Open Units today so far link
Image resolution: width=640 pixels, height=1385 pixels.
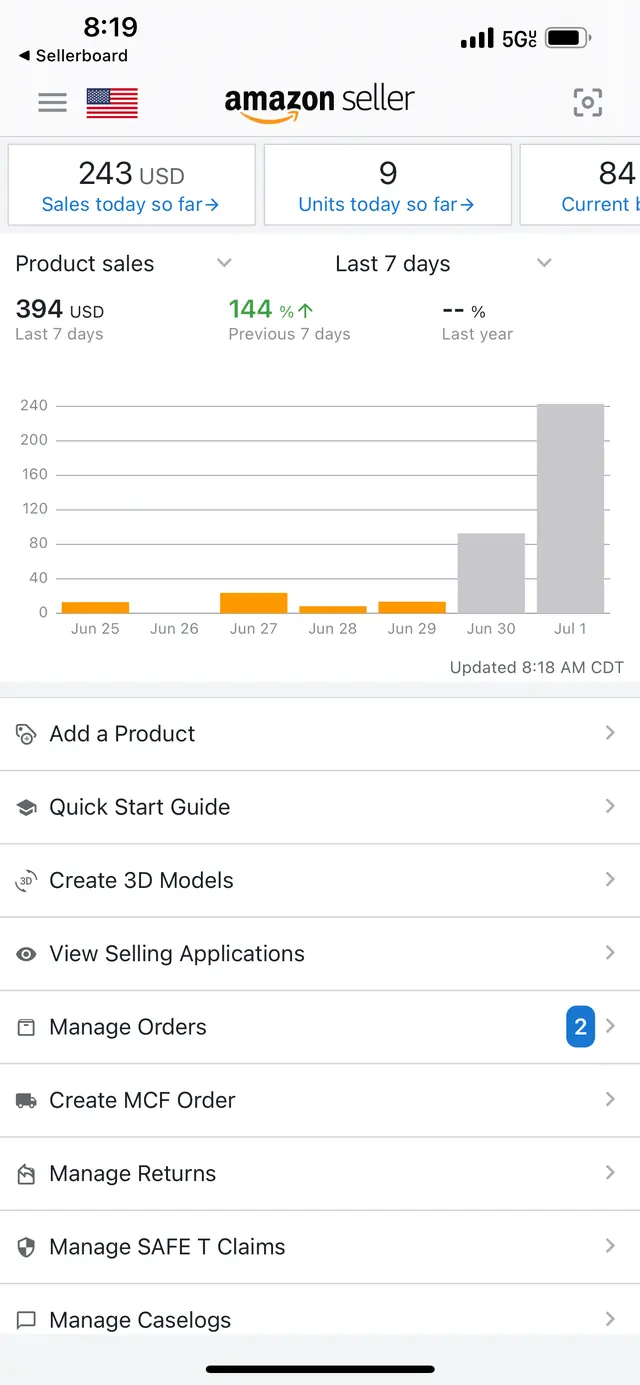point(387,204)
